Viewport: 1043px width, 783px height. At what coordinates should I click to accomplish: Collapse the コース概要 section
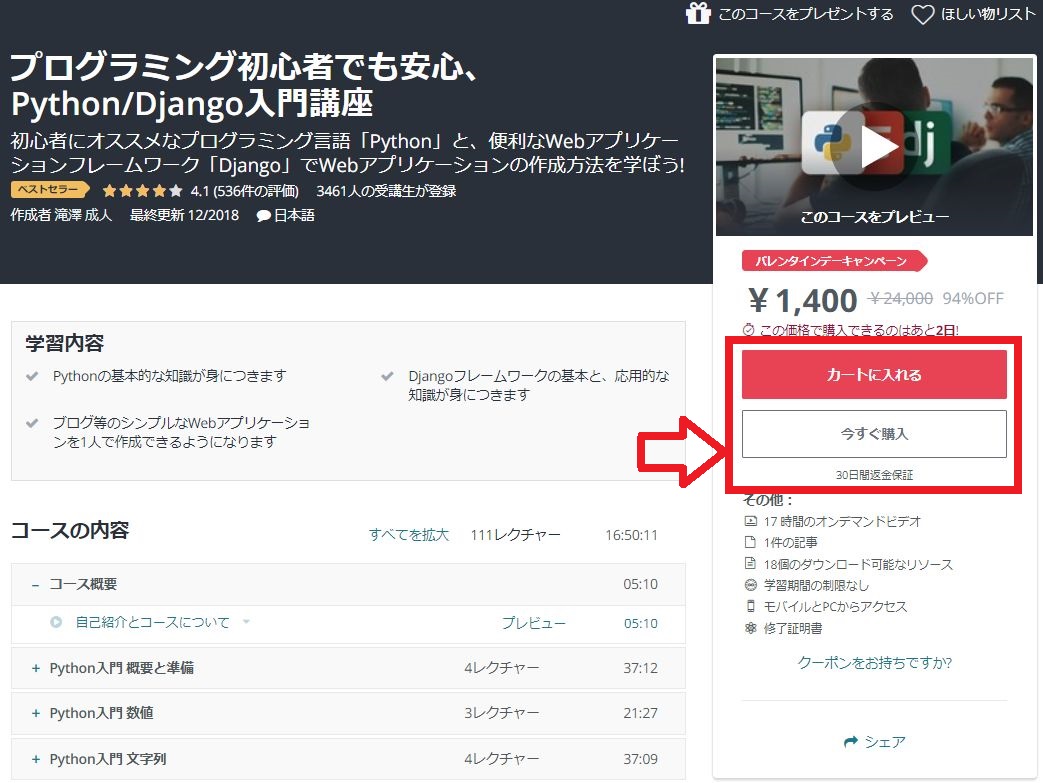(x=35, y=584)
